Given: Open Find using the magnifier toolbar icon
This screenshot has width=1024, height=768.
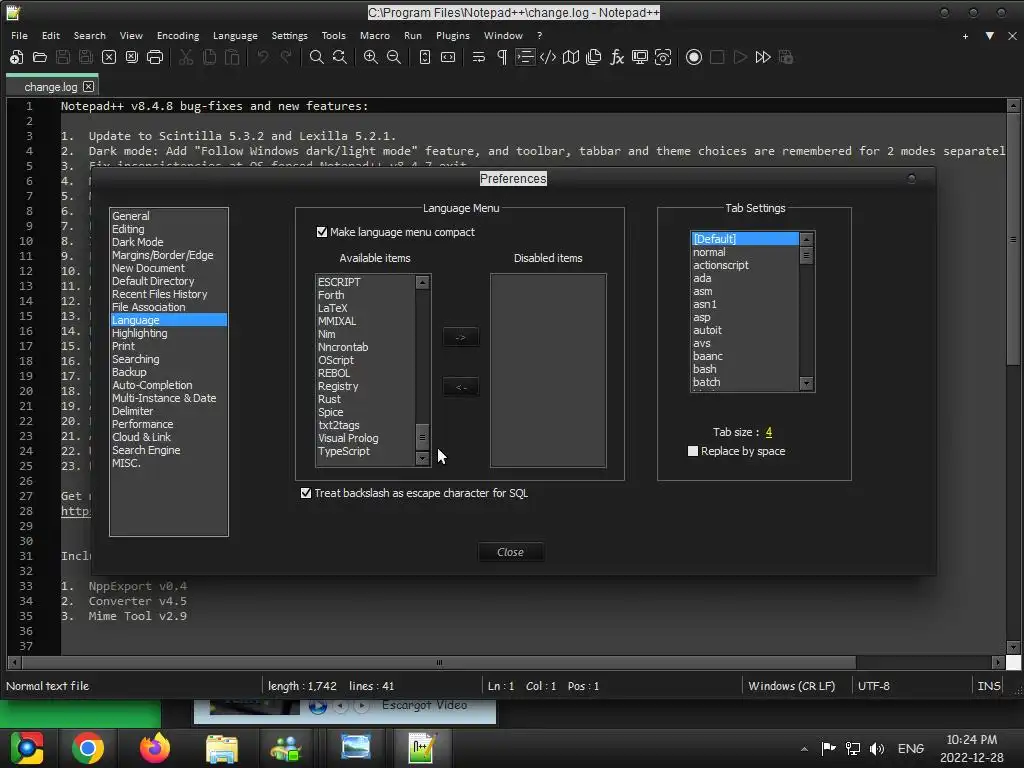Looking at the screenshot, I should (x=316, y=57).
